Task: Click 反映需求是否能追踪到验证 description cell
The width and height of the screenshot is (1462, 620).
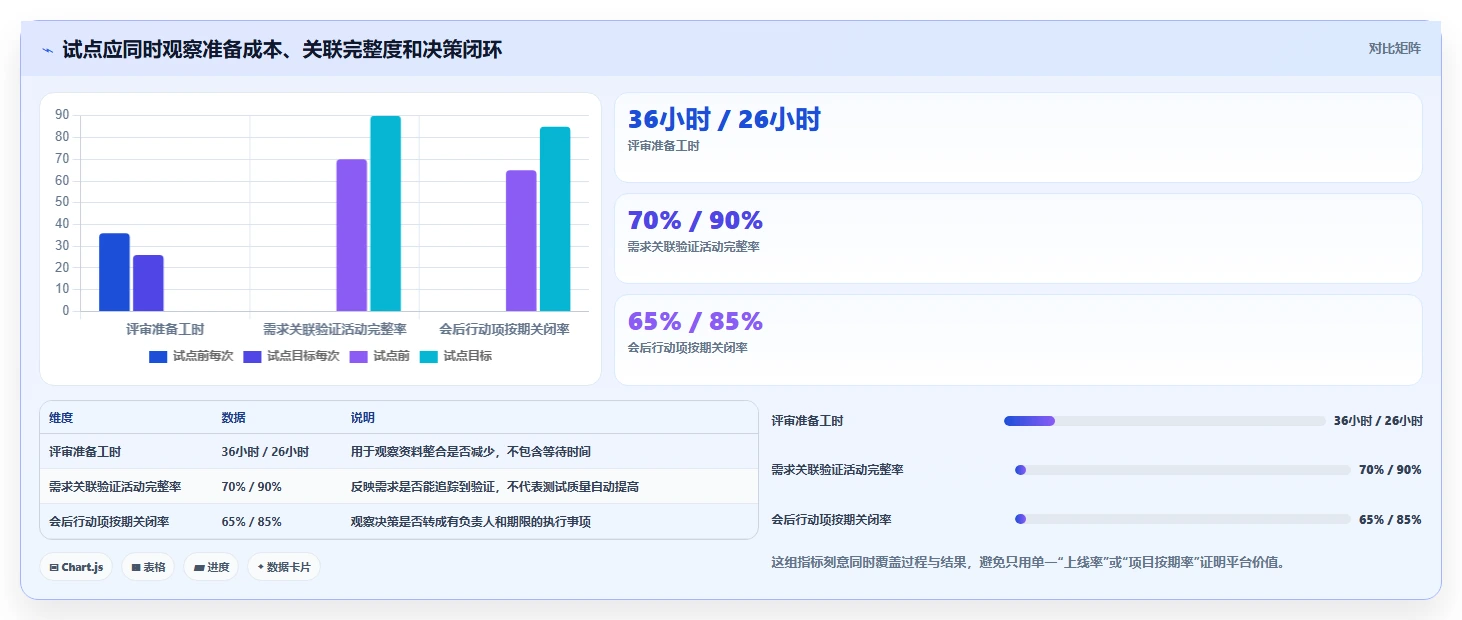Action: [494, 487]
